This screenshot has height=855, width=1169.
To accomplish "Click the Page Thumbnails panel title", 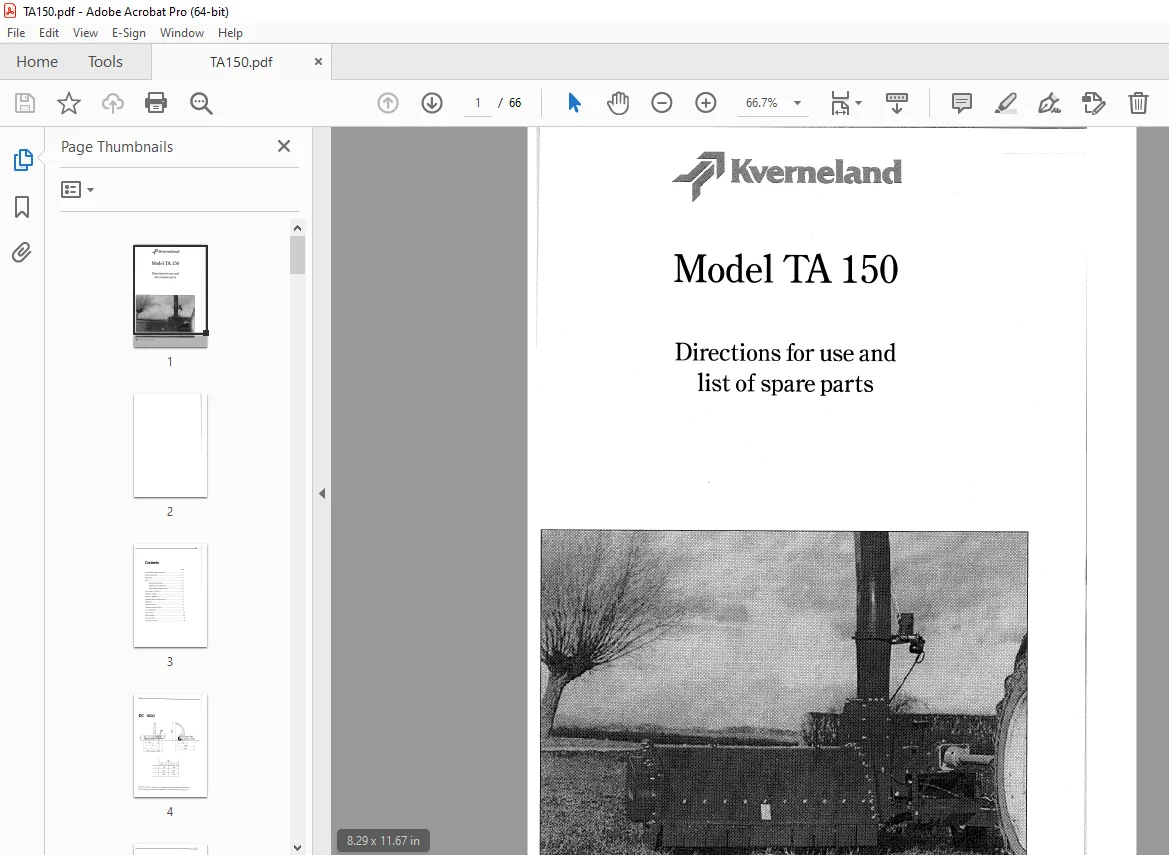I will point(117,147).
